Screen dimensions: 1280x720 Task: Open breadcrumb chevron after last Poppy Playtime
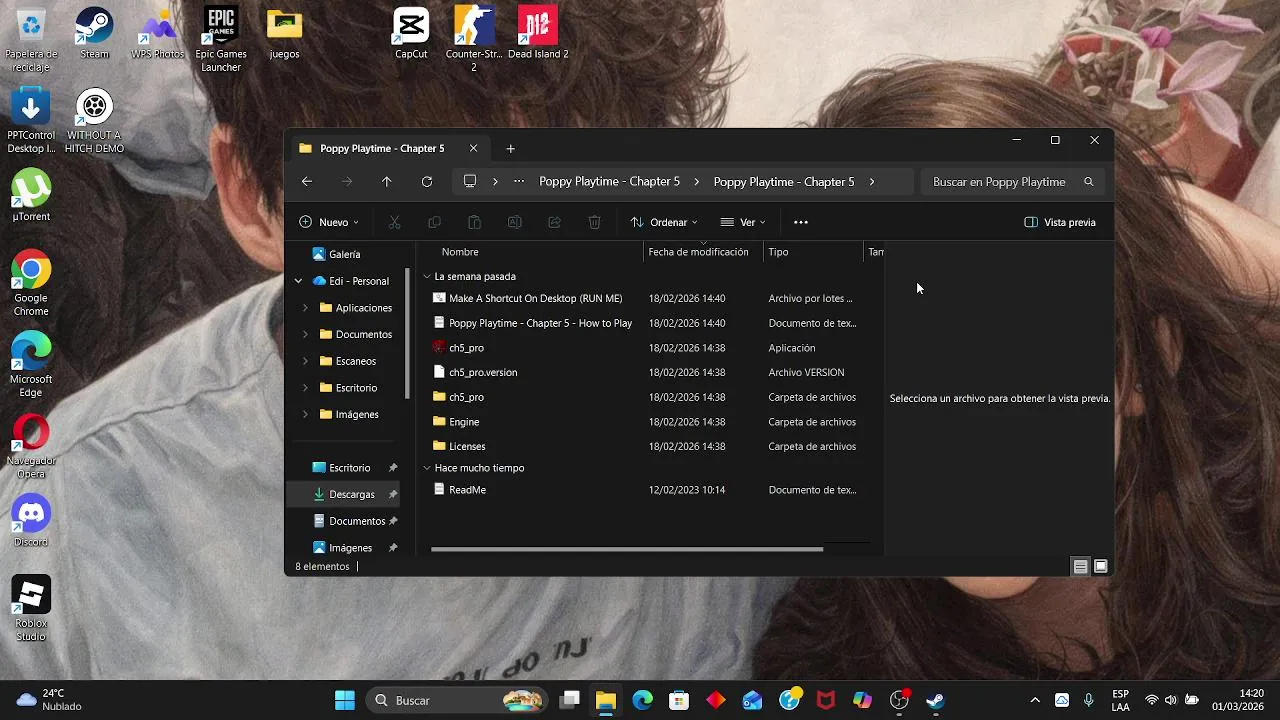tap(872, 182)
